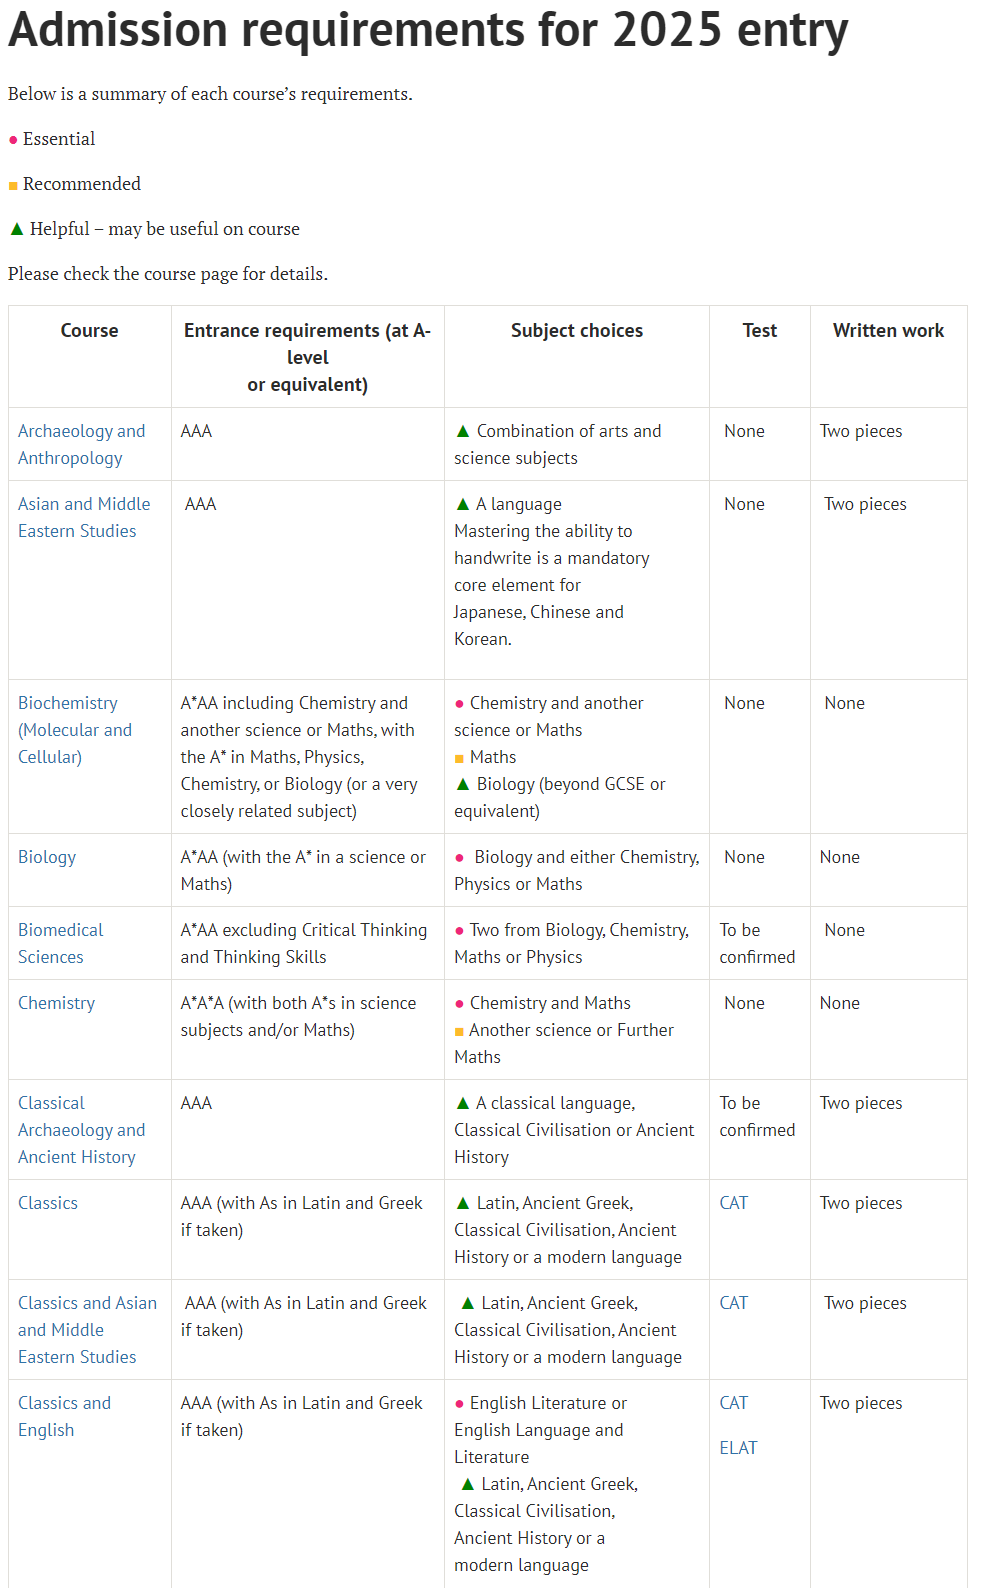
Task: Go to Biochemistry (Molecular and Cellular) course
Action: (x=75, y=730)
